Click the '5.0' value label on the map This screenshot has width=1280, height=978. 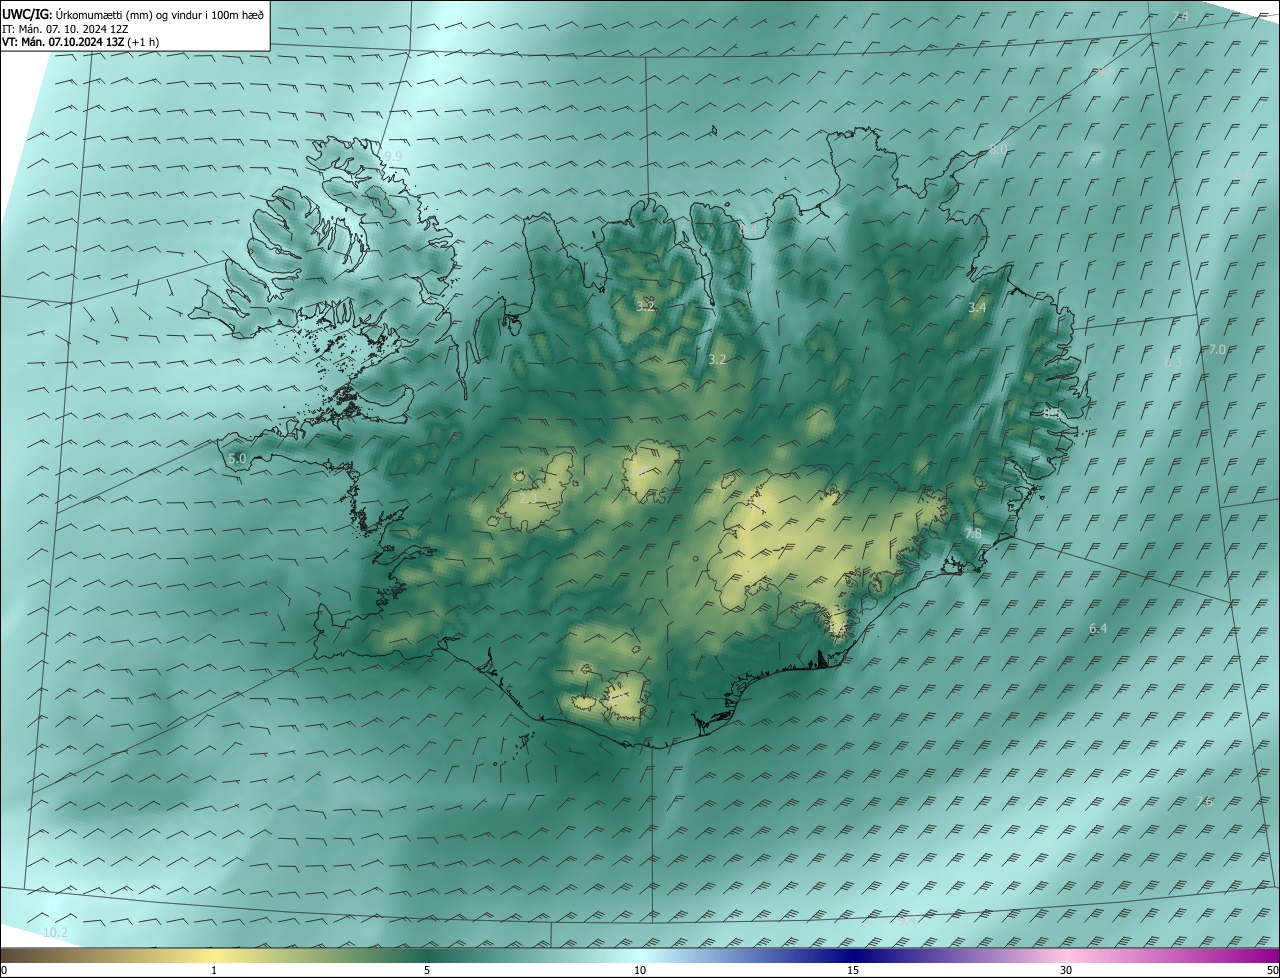tap(237, 459)
